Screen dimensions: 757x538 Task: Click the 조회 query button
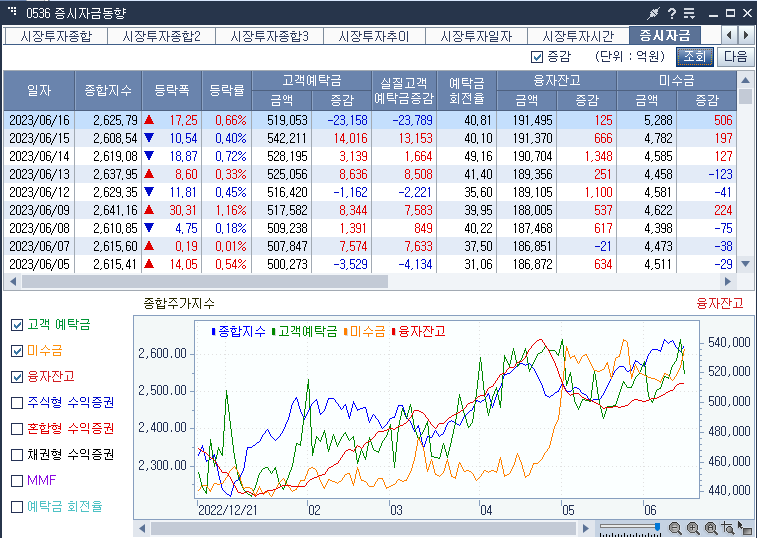tap(695, 57)
